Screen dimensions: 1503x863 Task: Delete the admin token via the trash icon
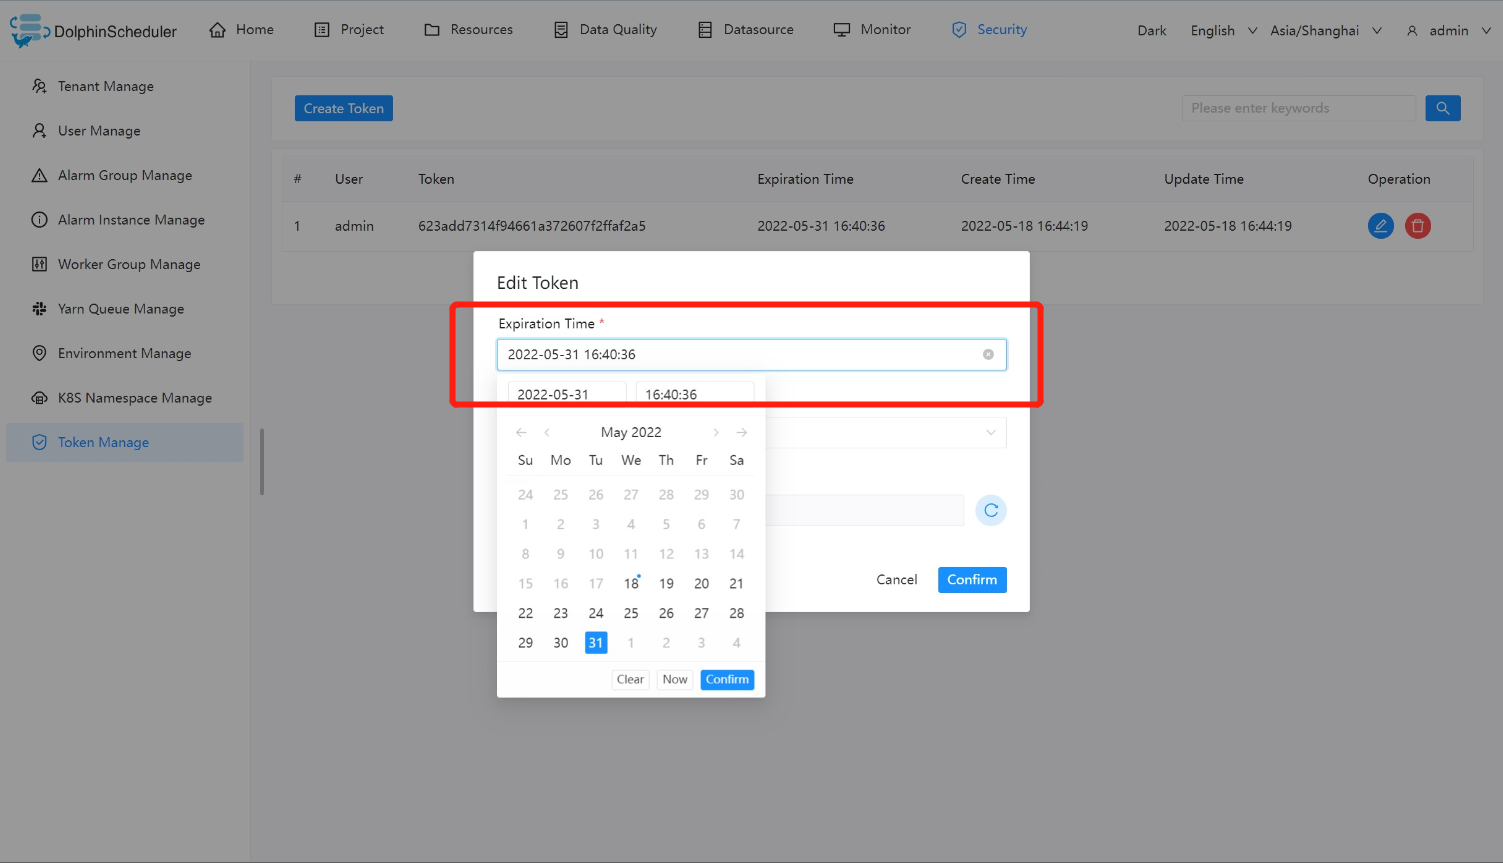pyautogui.click(x=1418, y=226)
